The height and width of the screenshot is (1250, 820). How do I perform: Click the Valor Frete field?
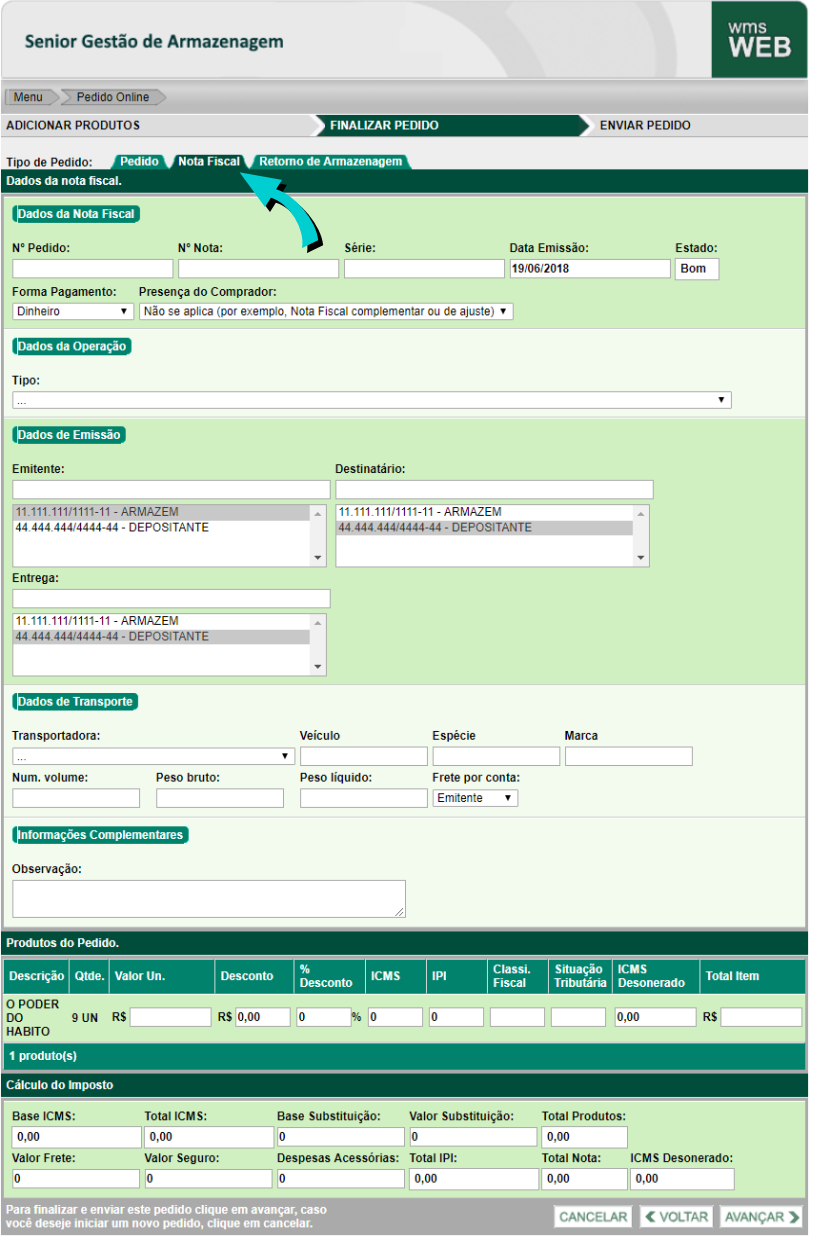[x=76, y=1179]
